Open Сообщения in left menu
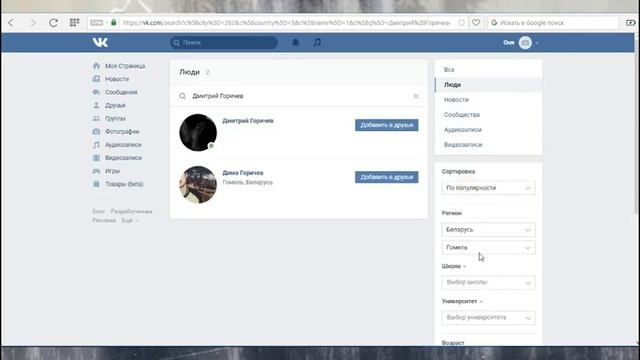This screenshot has width=640, height=360. [x=121, y=92]
